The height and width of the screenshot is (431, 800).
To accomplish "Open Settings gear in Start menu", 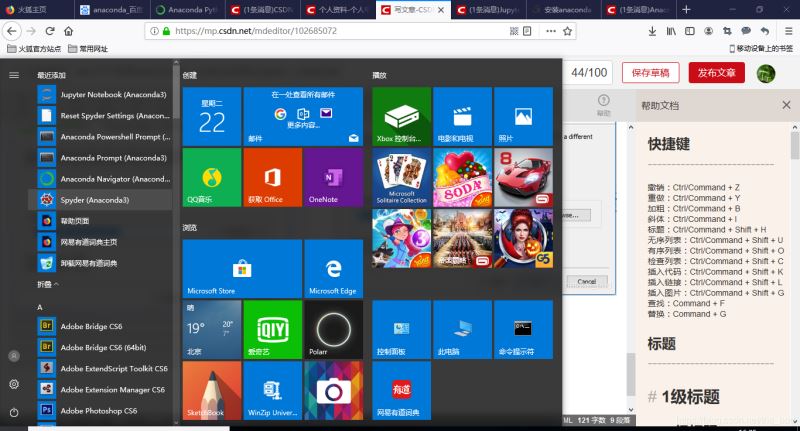I will click(x=14, y=384).
